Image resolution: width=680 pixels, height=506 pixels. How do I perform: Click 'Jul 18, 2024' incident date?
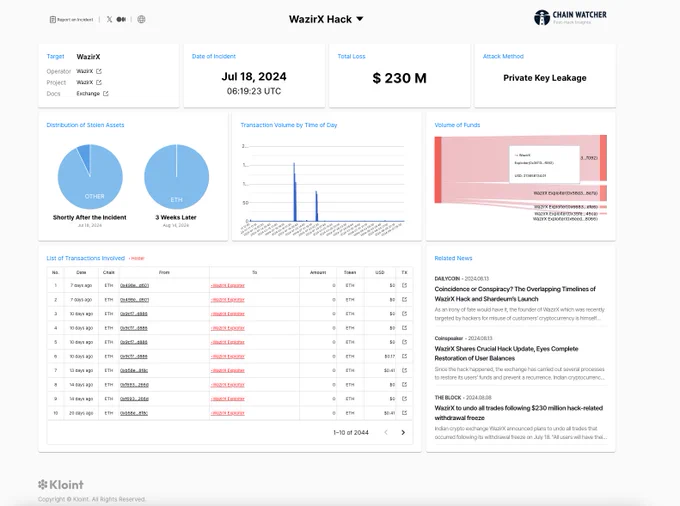(254, 76)
